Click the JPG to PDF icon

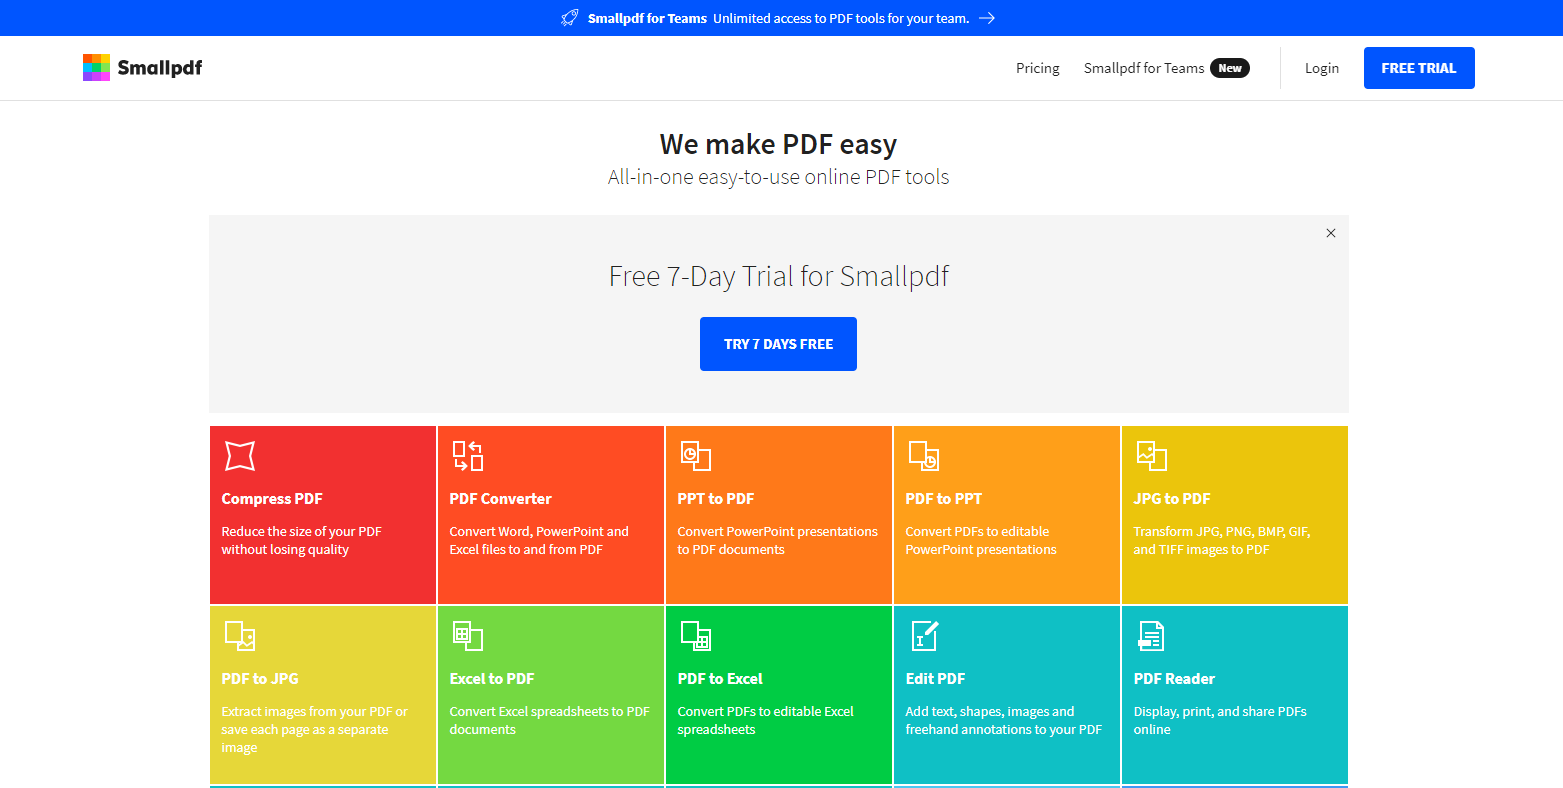pyautogui.click(x=1152, y=455)
